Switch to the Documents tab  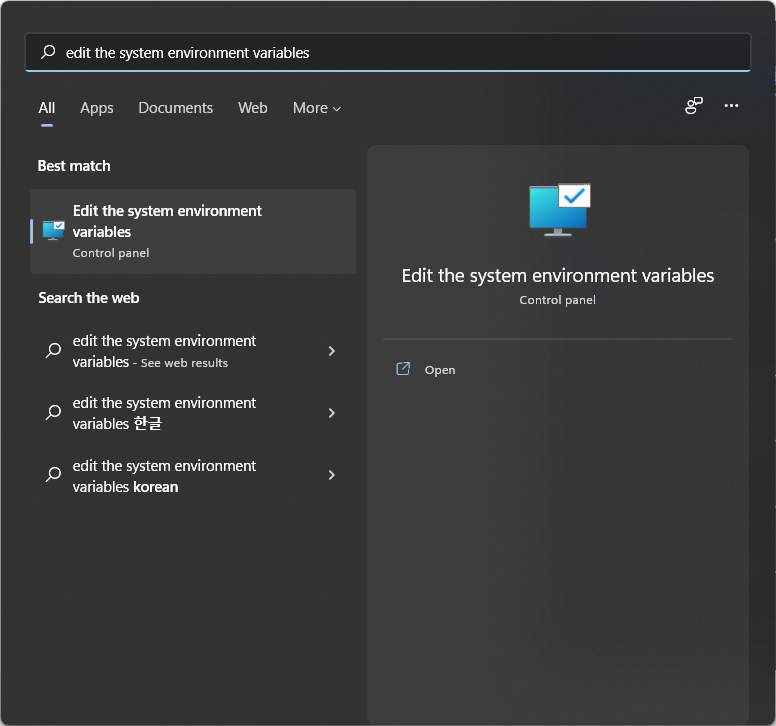click(x=175, y=108)
